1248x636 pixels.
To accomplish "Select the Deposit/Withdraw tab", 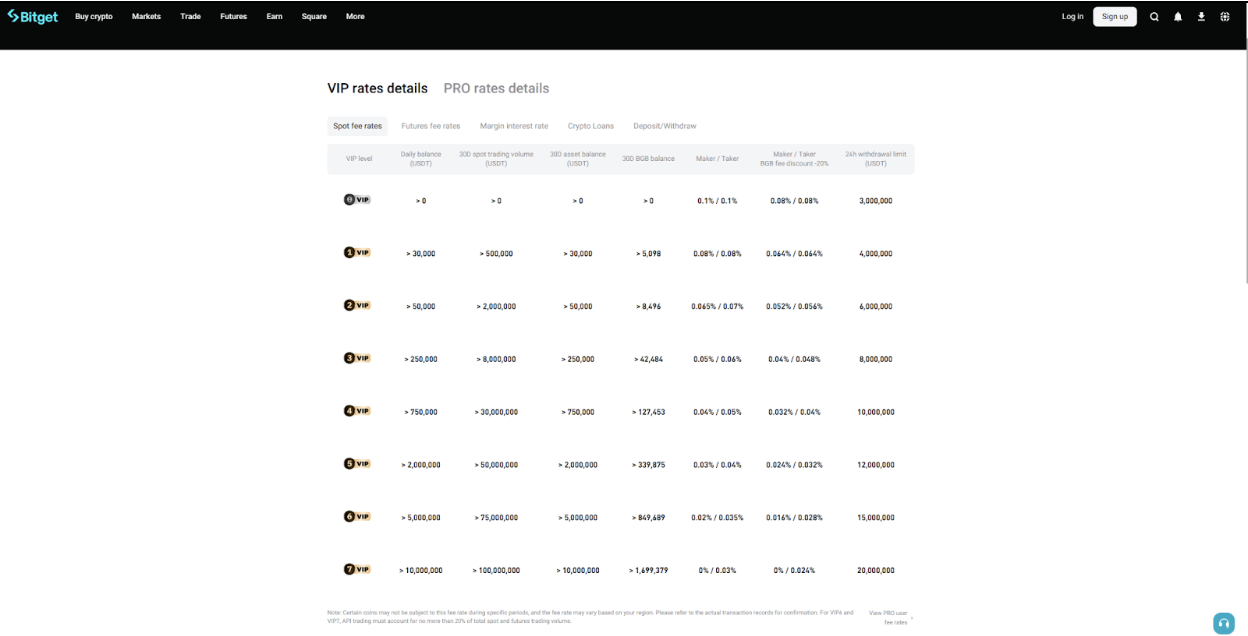I will point(664,126).
